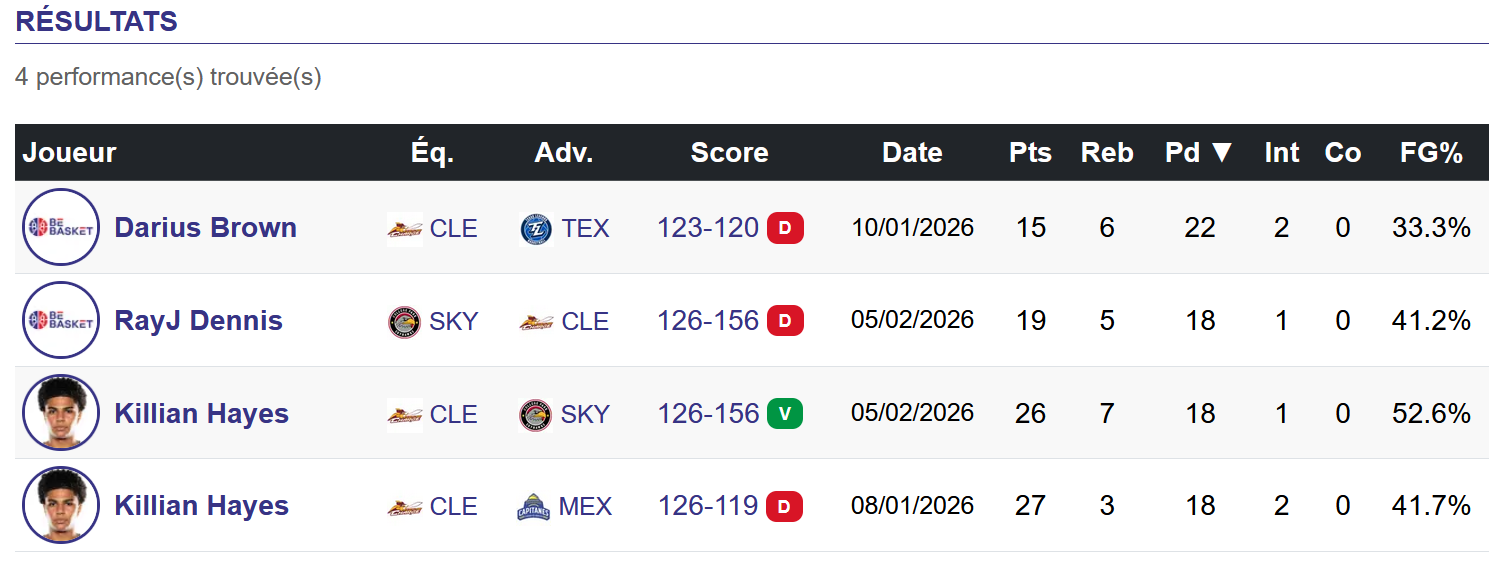Image resolution: width=1503 pixels, height=563 pixels.
Task: Click the TEX team logo icon
Action: [536, 229]
